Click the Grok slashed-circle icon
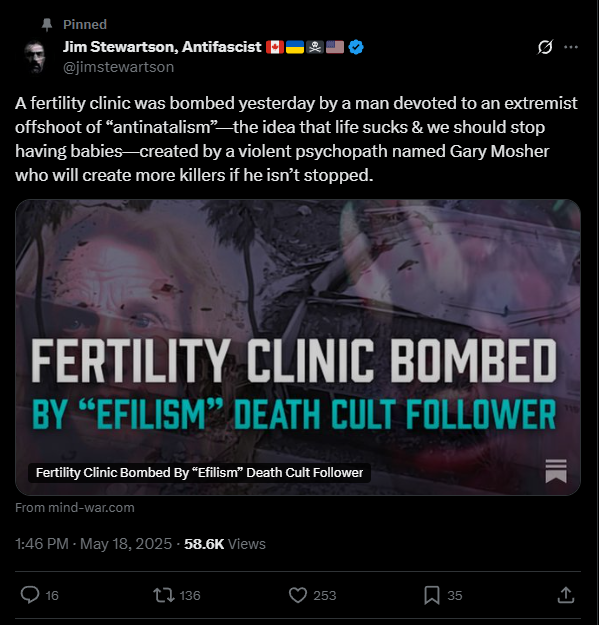599x625 pixels. click(545, 47)
